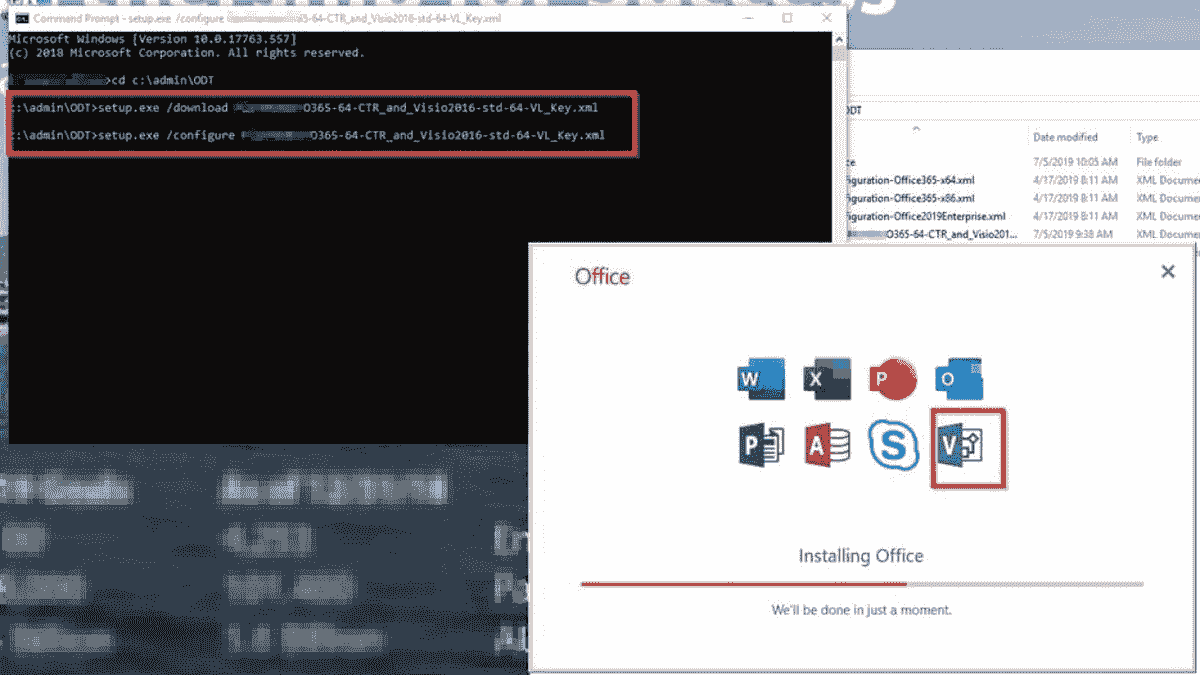Dismiss the Office installer dialog
1200x675 pixels.
(x=1167, y=271)
